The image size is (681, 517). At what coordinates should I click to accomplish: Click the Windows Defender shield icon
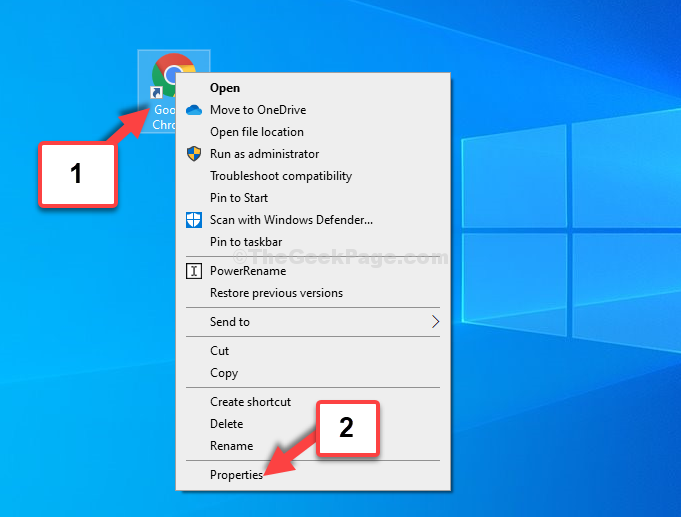tap(194, 220)
